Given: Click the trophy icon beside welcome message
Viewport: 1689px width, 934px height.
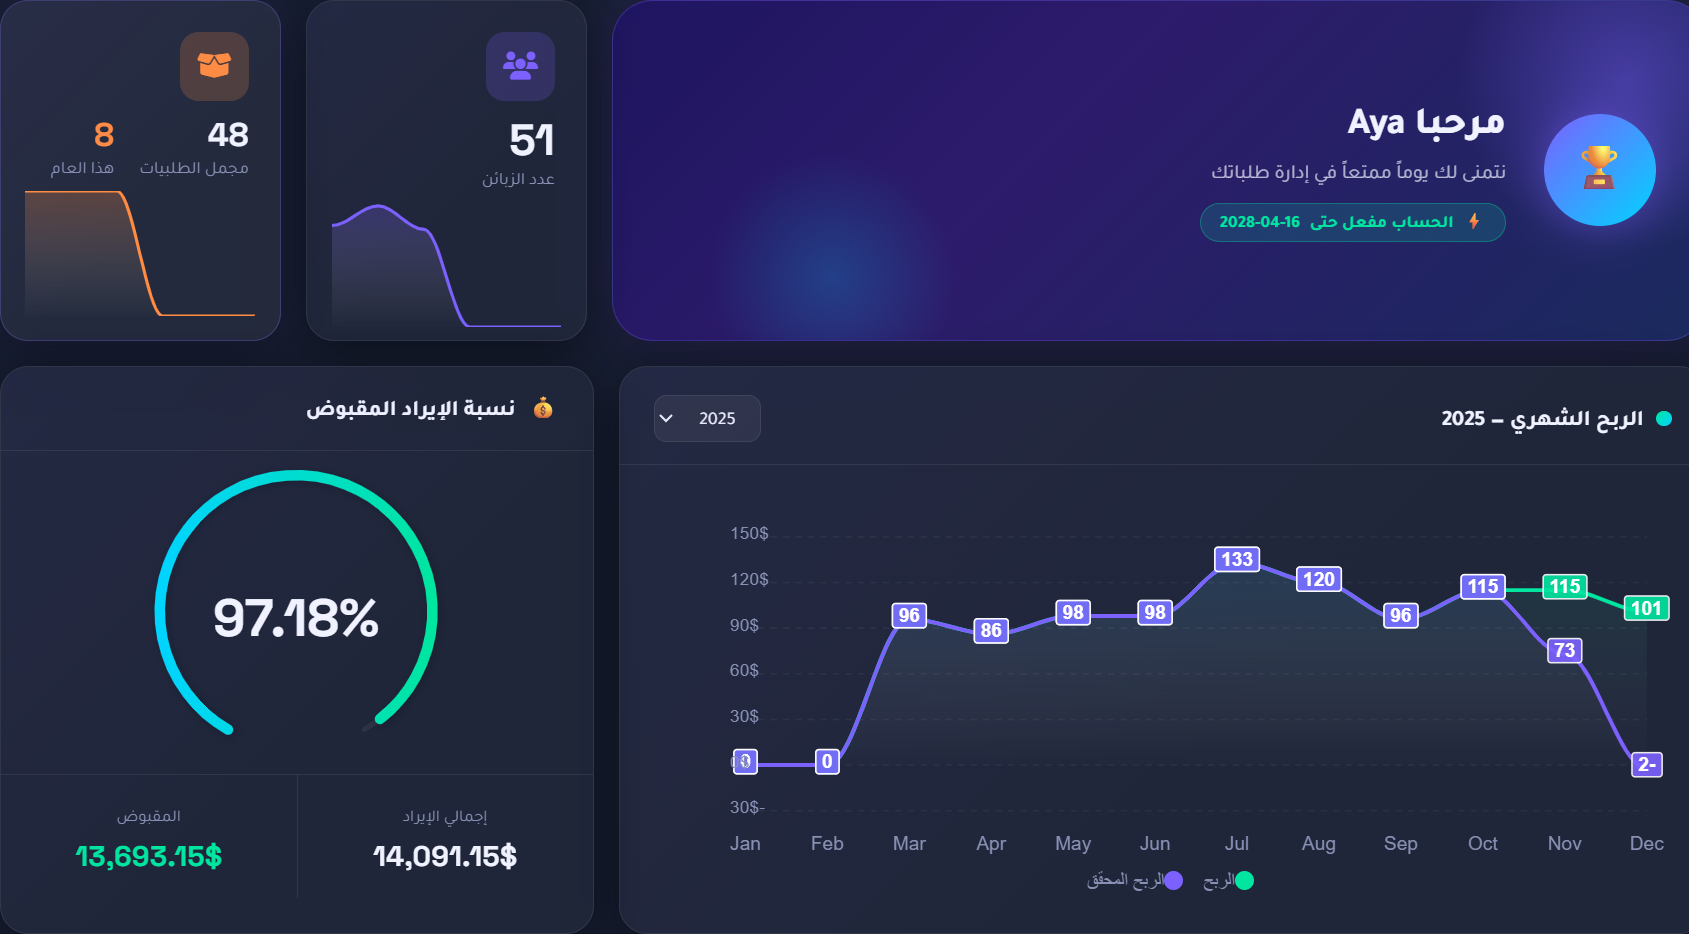Looking at the screenshot, I should [x=1599, y=169].
